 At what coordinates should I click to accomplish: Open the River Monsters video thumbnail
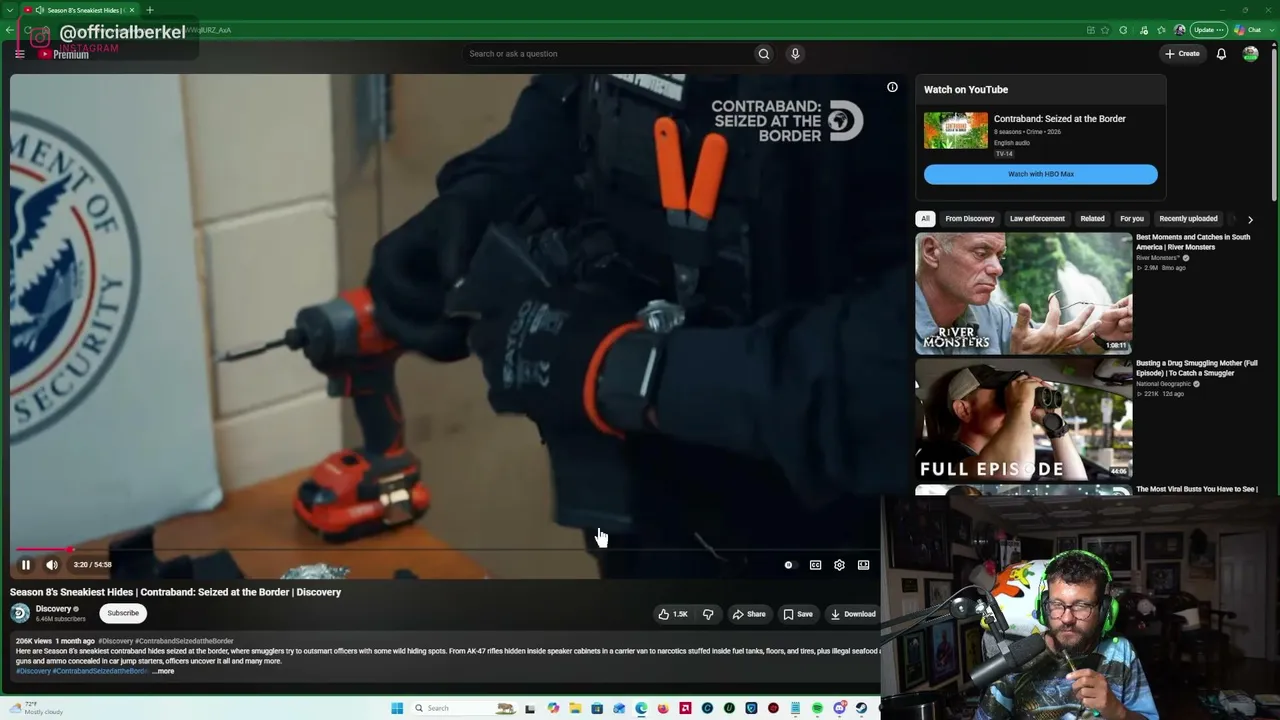[x=1023, y=293]
